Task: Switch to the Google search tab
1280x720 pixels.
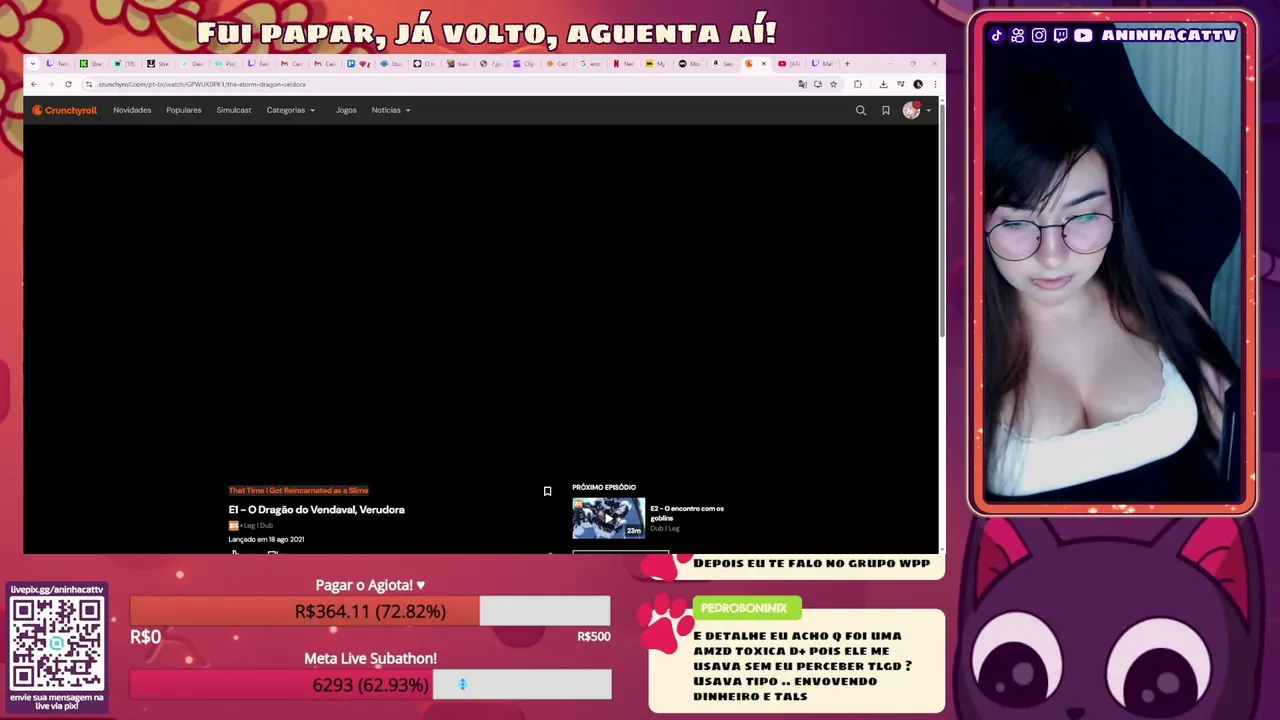Action: 592,64
